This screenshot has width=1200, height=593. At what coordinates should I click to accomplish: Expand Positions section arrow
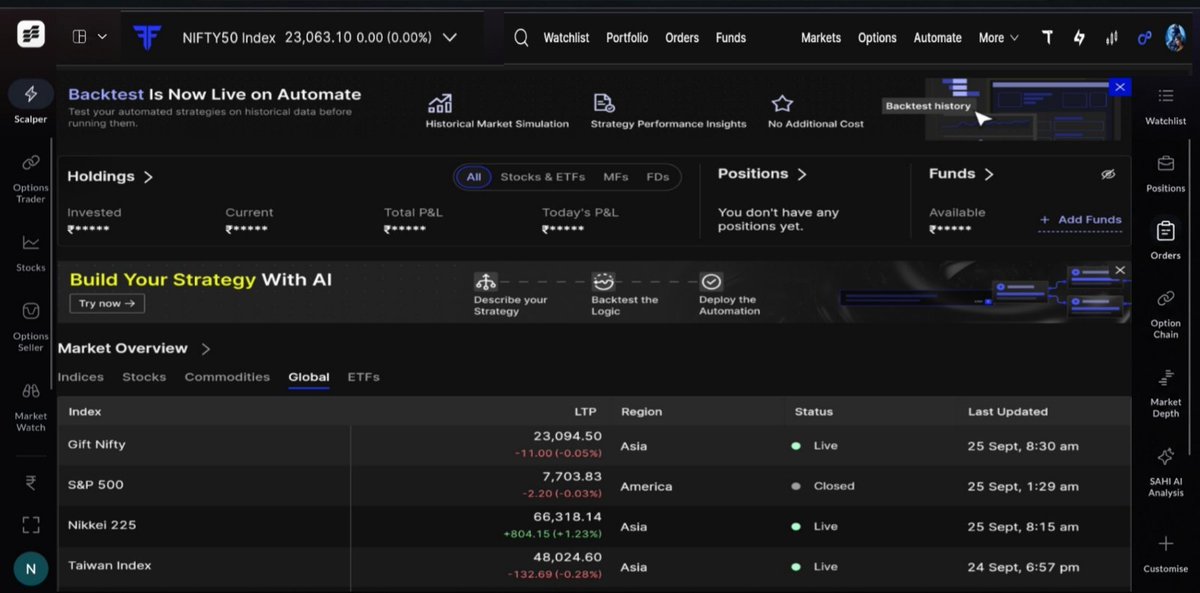coord(802,174)
